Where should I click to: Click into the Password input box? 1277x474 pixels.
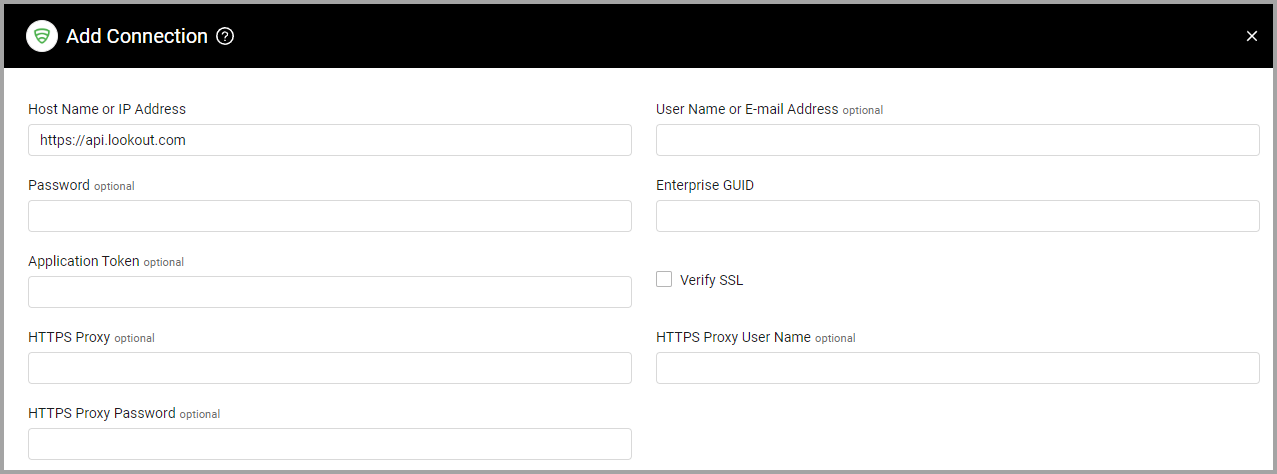click(x=330, y=216)
